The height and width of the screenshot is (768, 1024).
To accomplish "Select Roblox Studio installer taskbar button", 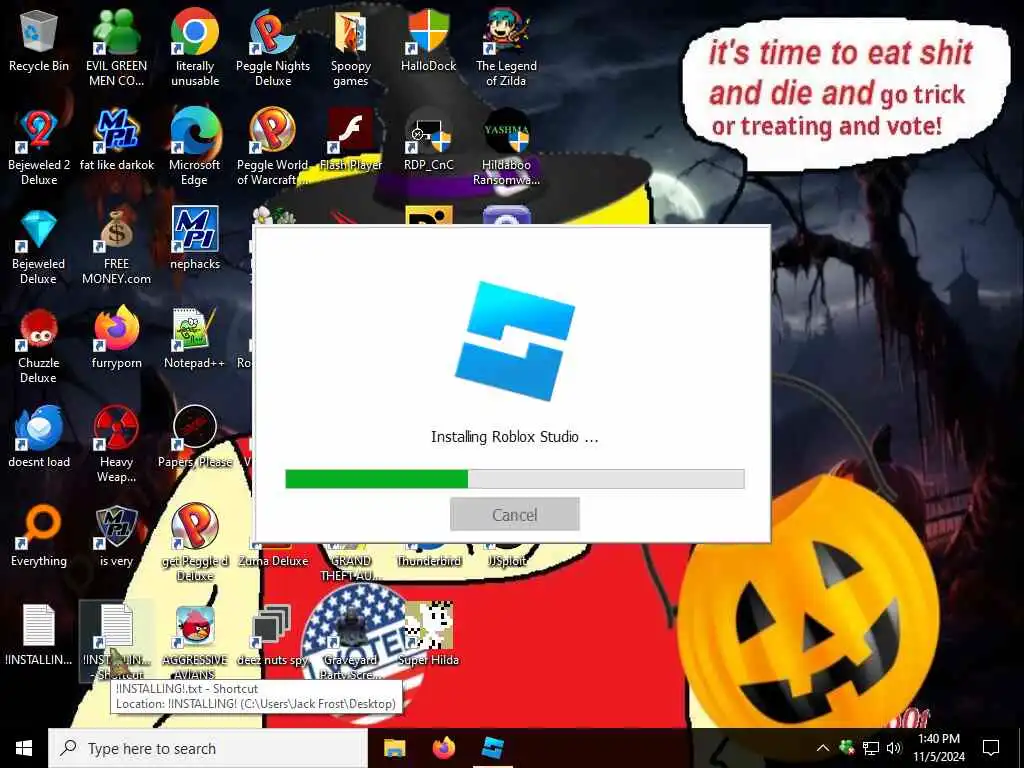I will [493, 748].
